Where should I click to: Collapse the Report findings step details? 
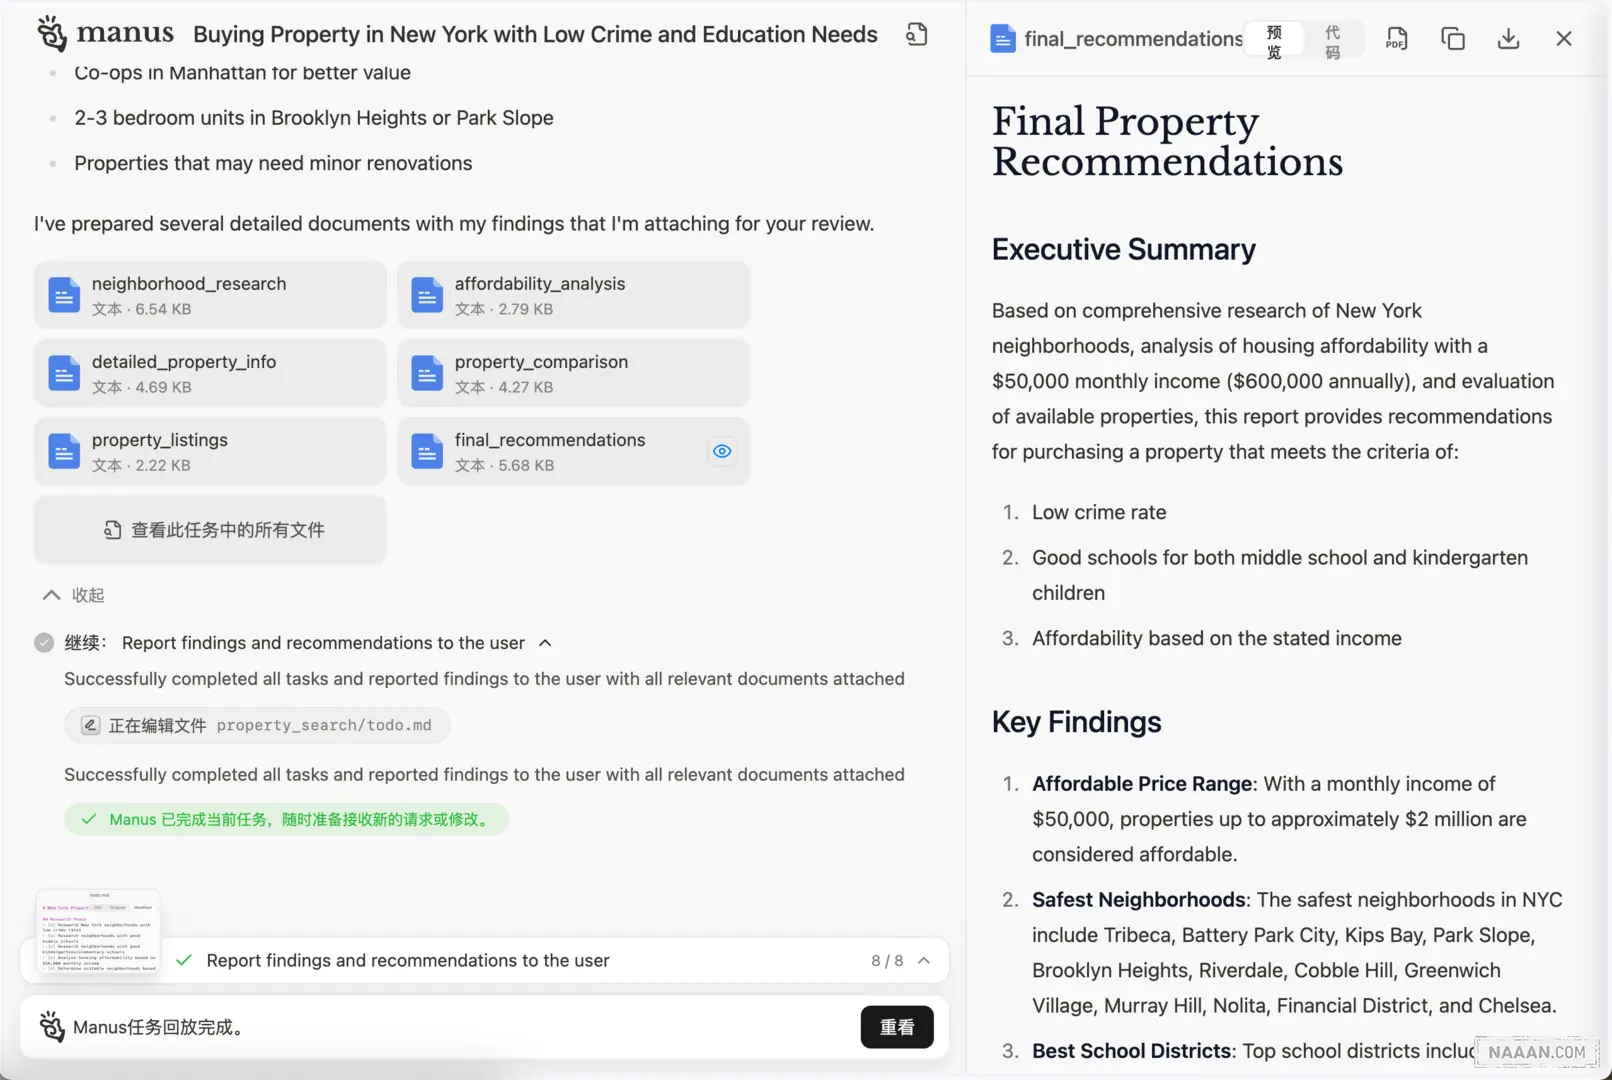click(x=545, y=643)
